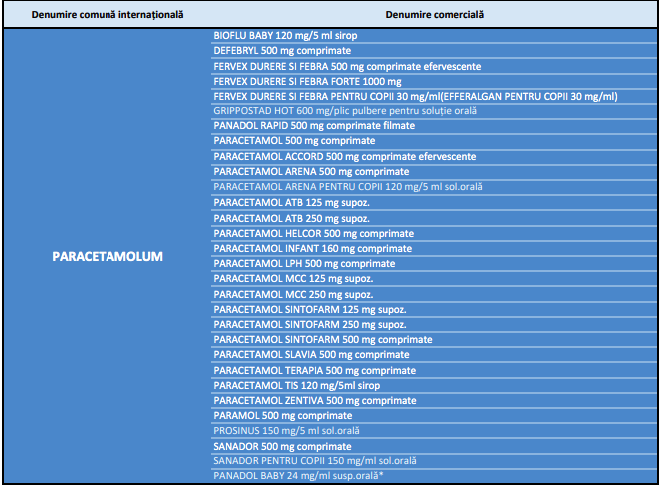Screen dimensions: 663x487
Task: Click PARACETAMOL LPH 500 mg comprimate
Action: tap(434, 264)
